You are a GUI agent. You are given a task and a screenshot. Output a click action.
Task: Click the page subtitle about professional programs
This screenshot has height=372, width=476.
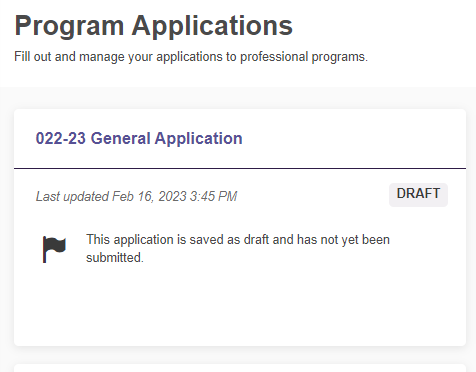(191, 57)
